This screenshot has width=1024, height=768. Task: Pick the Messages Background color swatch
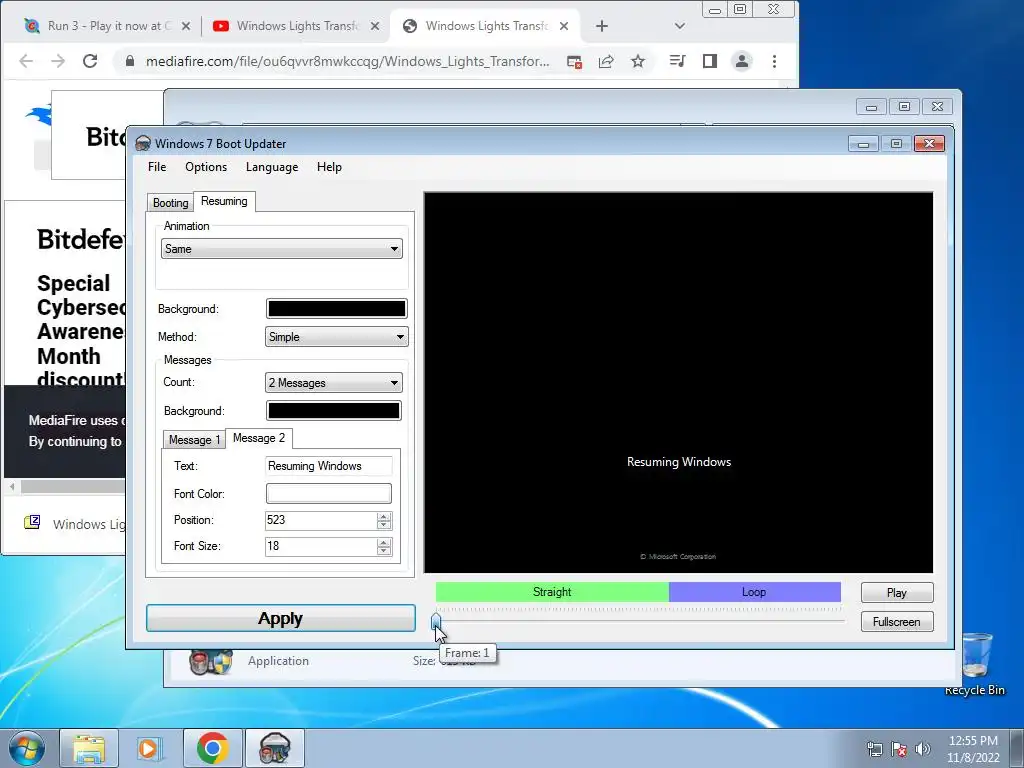[x=334, y=410]
